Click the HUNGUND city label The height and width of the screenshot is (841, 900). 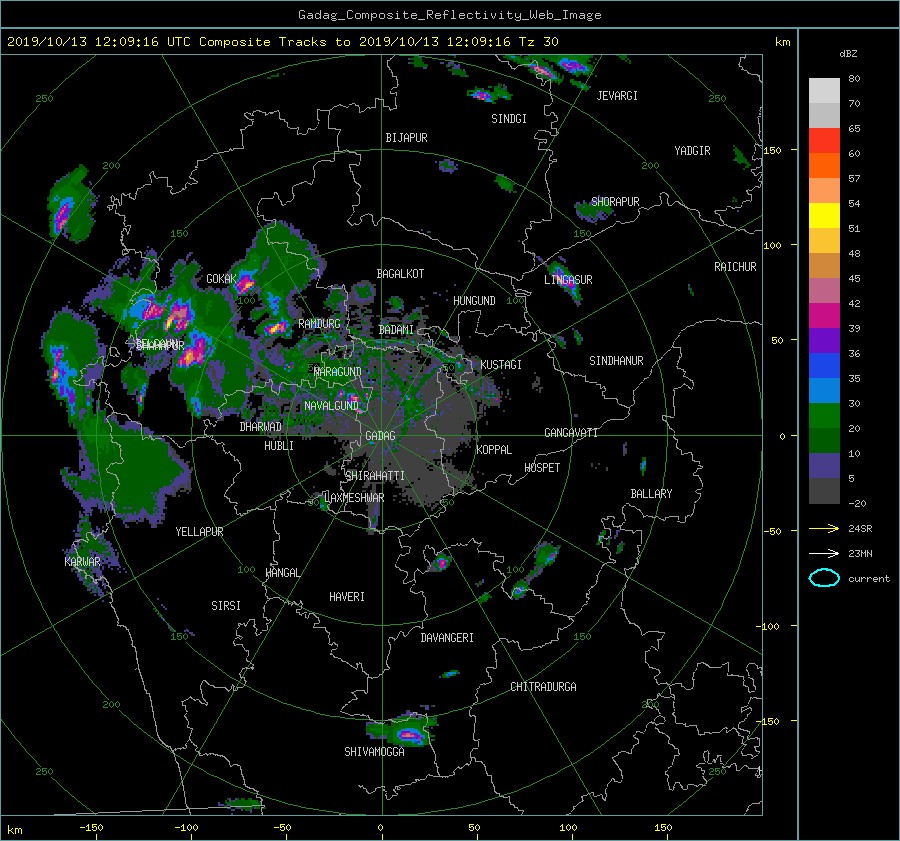[474, 301]
